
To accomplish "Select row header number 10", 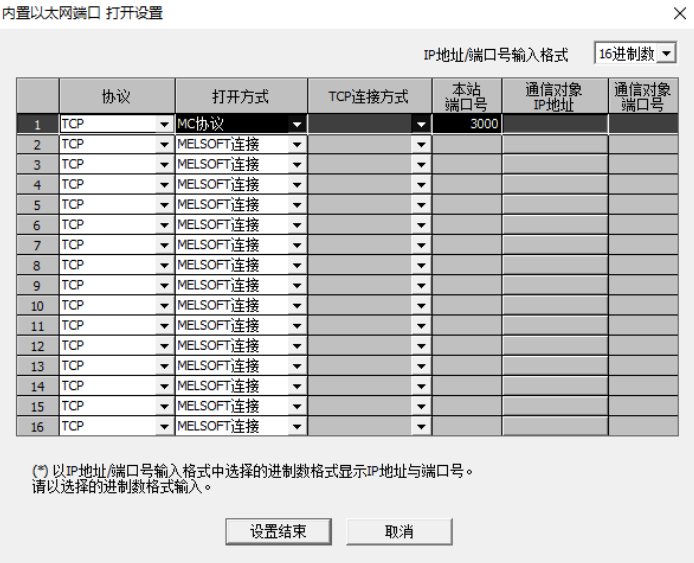I will 37,306.
